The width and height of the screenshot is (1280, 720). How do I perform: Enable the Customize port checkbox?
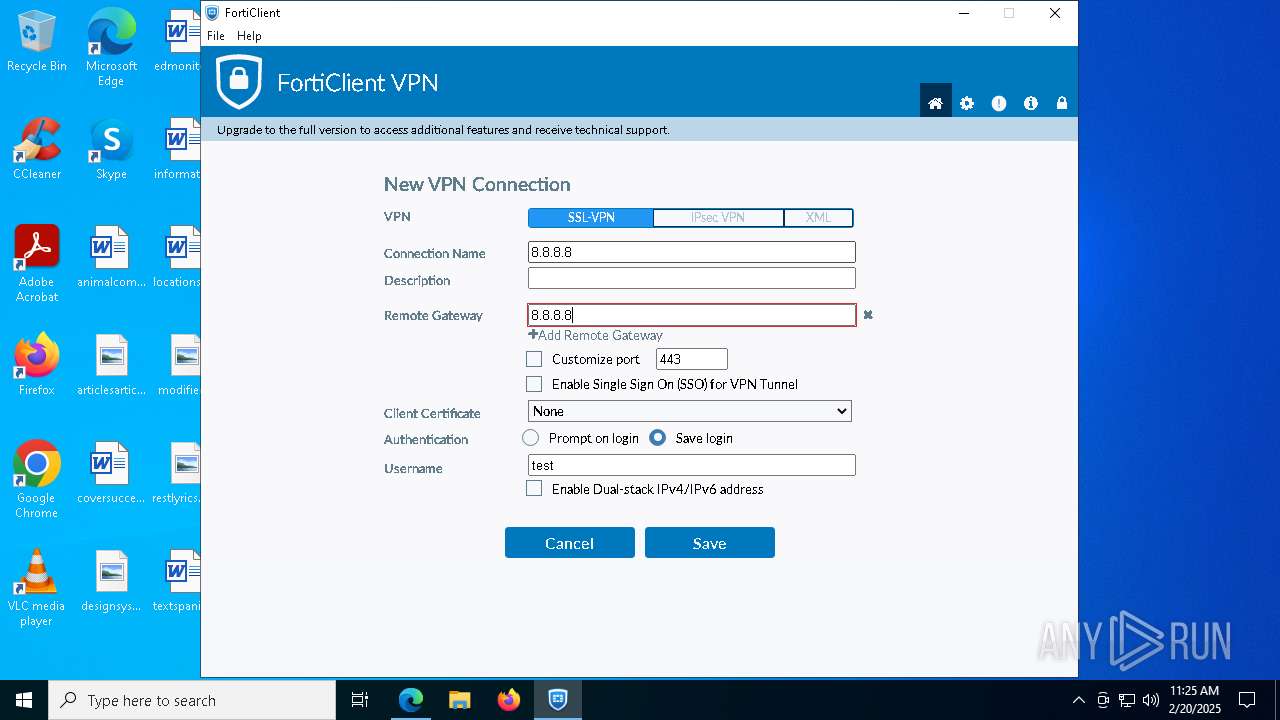pos(534,359)
